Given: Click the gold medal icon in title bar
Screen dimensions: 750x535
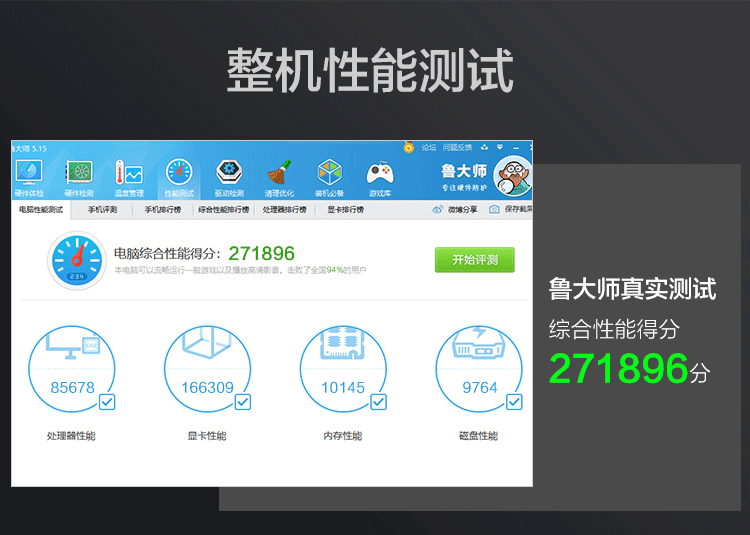Looking at the screenshot, I should tap(408, 147).
